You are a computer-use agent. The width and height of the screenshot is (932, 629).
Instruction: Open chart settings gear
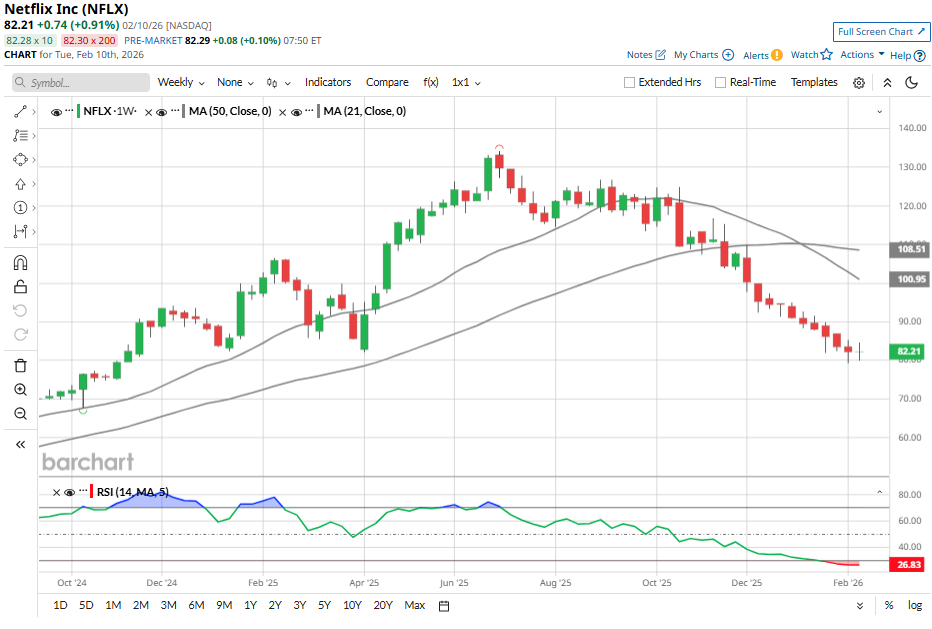pos(859,83)
